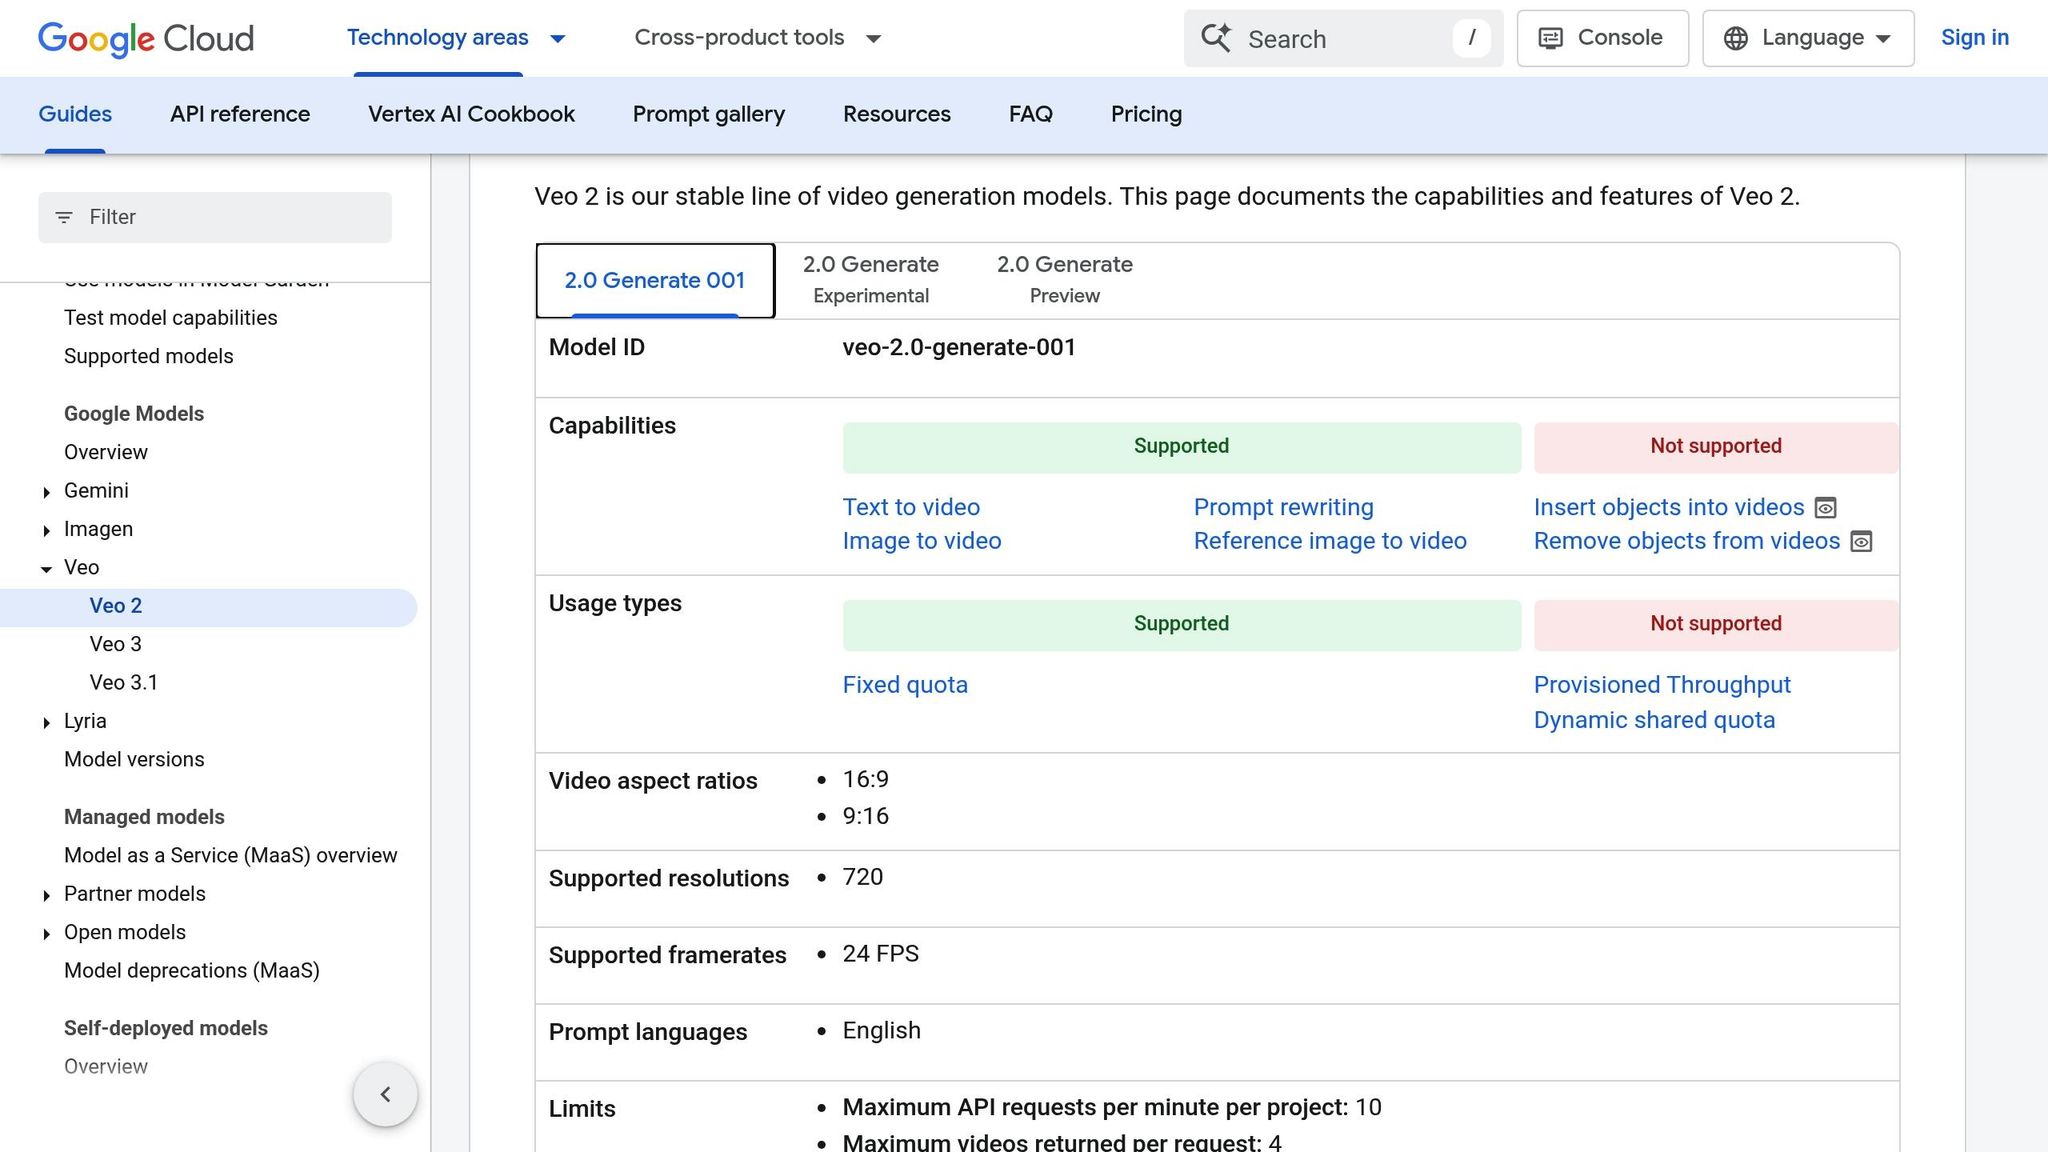Expand the Imagen section arrow
Screen dimensions: 2048x1152
(x=47, y=530)
